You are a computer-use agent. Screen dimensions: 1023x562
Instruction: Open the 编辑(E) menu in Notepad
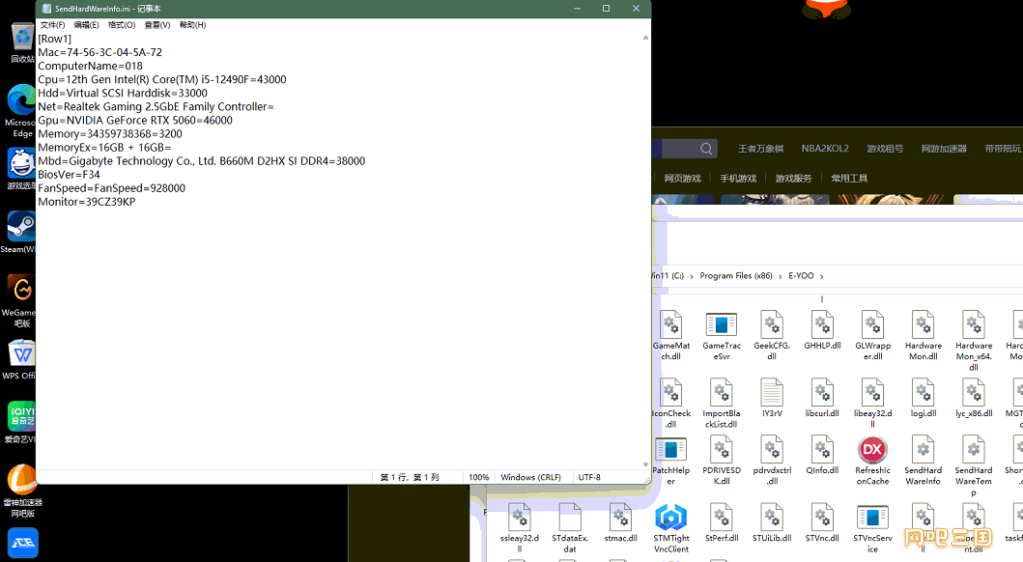click(86, 25)
